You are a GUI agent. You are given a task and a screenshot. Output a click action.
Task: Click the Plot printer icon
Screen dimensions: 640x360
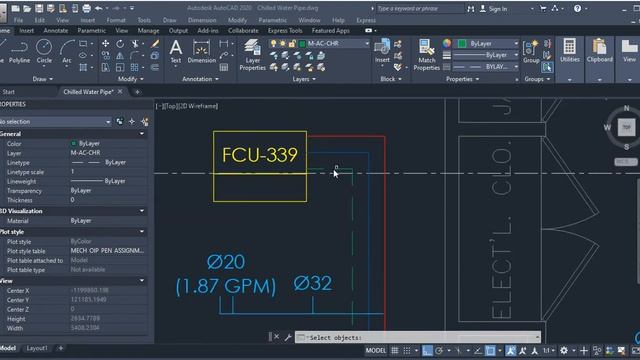point(87,8)
